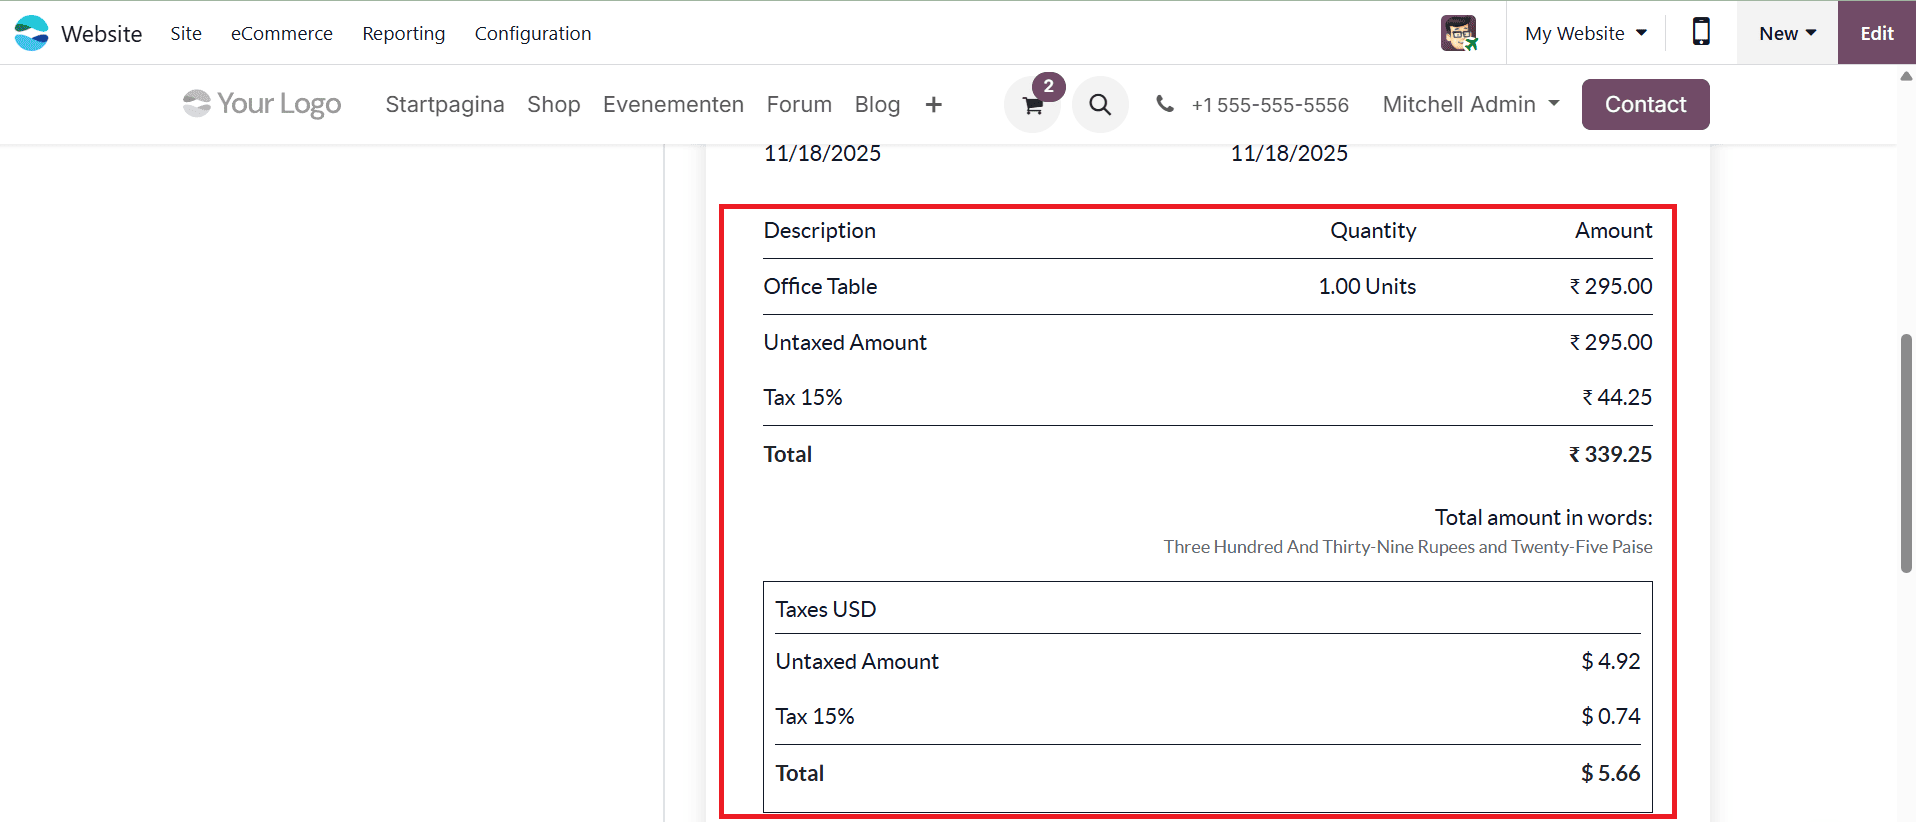This screenshot has height=822, width=1916.
Task: Open the Configuration menu
Action: (533, 33)
